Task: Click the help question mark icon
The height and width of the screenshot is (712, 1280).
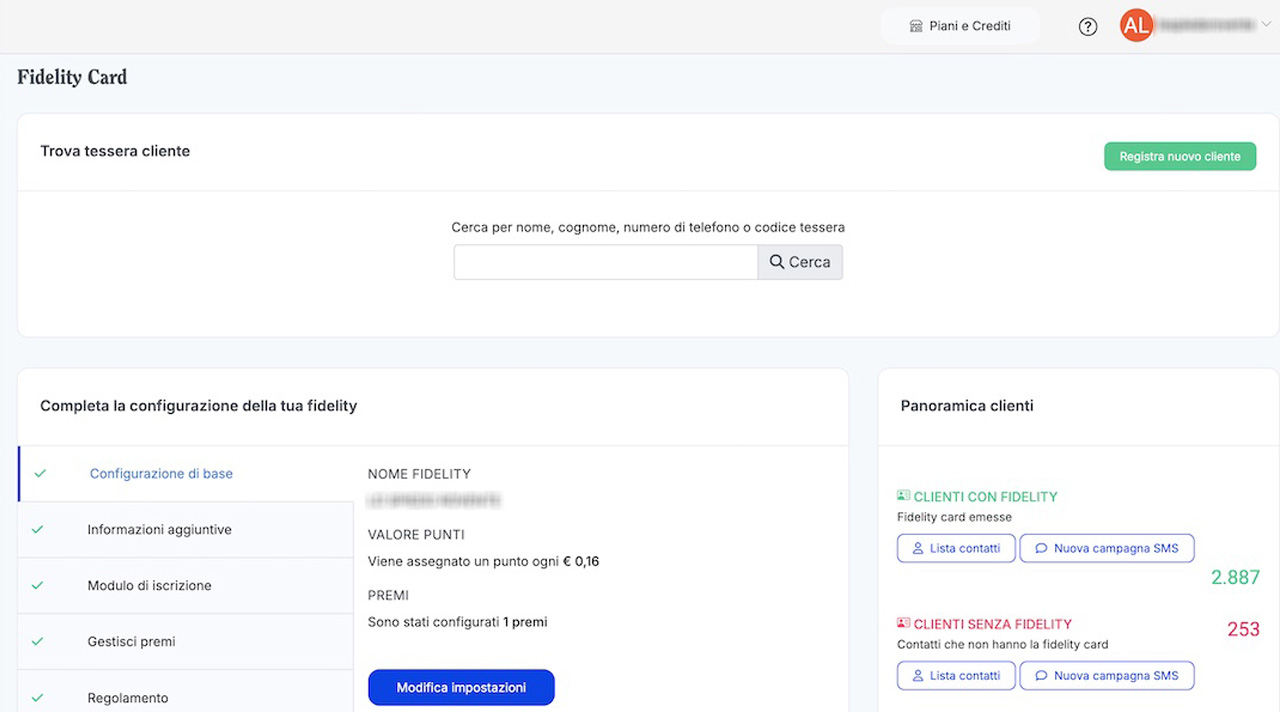Action: click(1088, 27)
